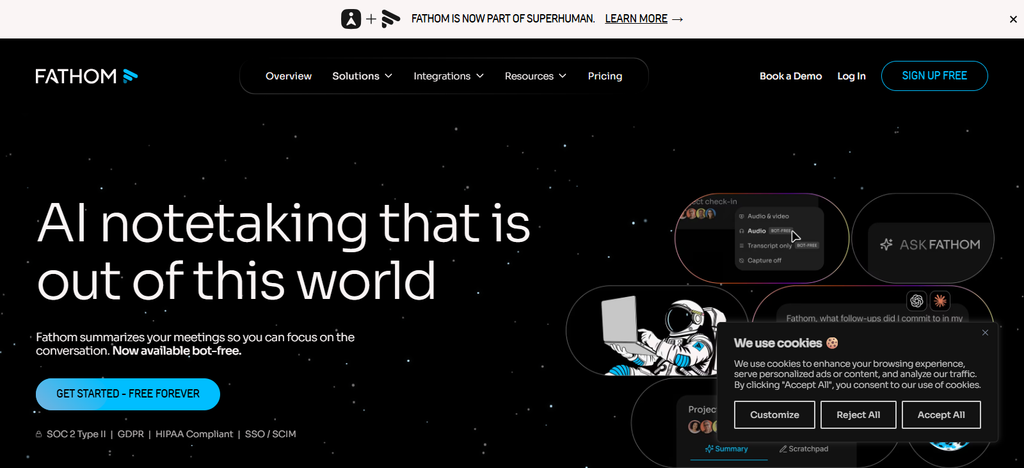1024x468 pixels.
Task: Click the 'HIPAA Compliant' text
Action: (194, 434)
